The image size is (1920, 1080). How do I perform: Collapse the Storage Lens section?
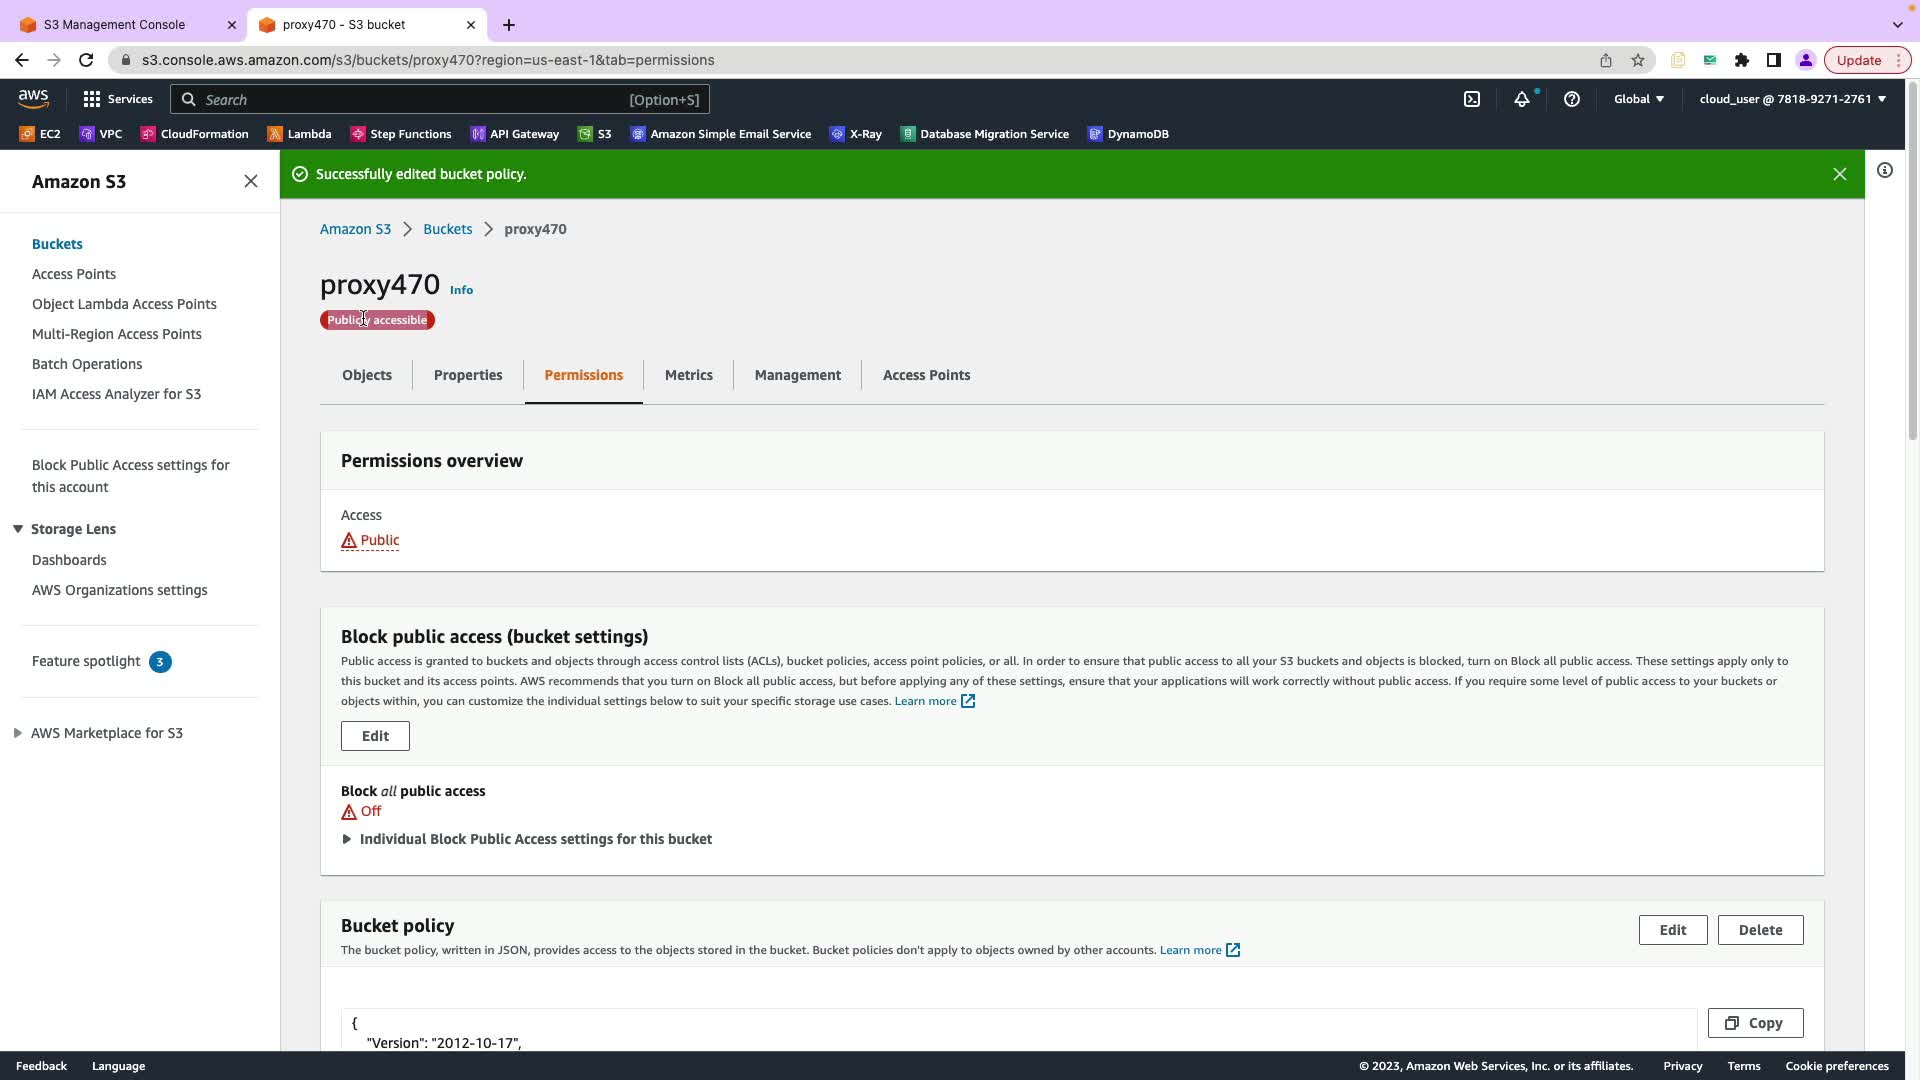[x=18, y=529]
